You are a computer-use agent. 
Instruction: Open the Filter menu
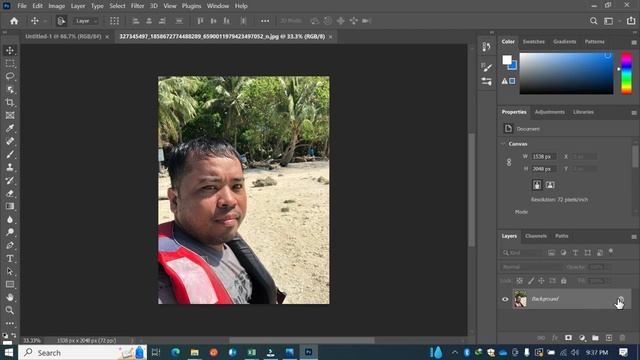point(137,6)
